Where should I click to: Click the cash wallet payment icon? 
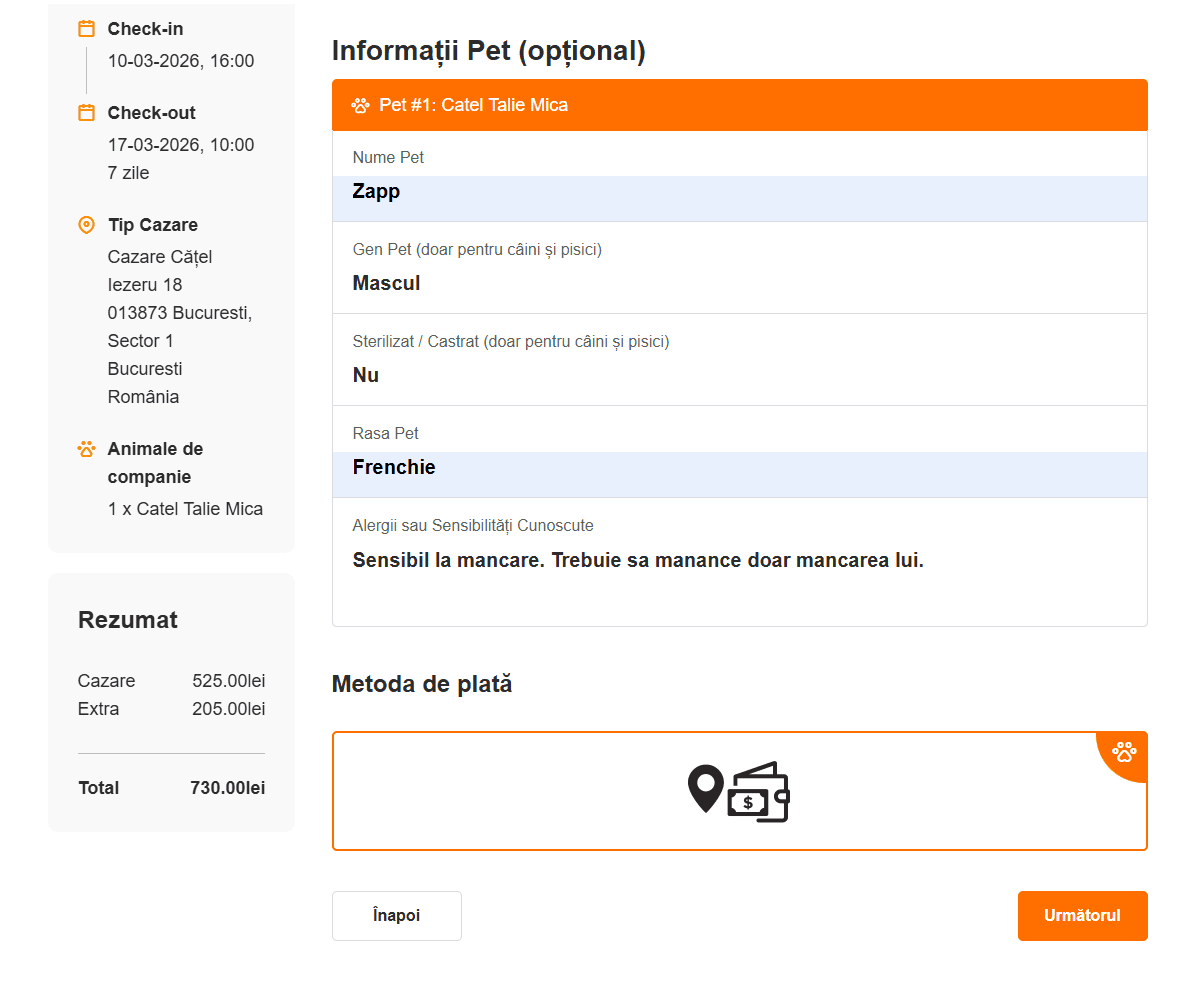click(x=759, y=792)
